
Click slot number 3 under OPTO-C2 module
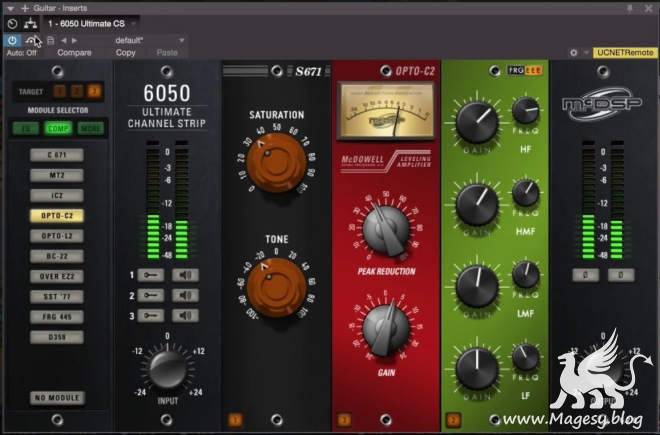click(344, 420)
